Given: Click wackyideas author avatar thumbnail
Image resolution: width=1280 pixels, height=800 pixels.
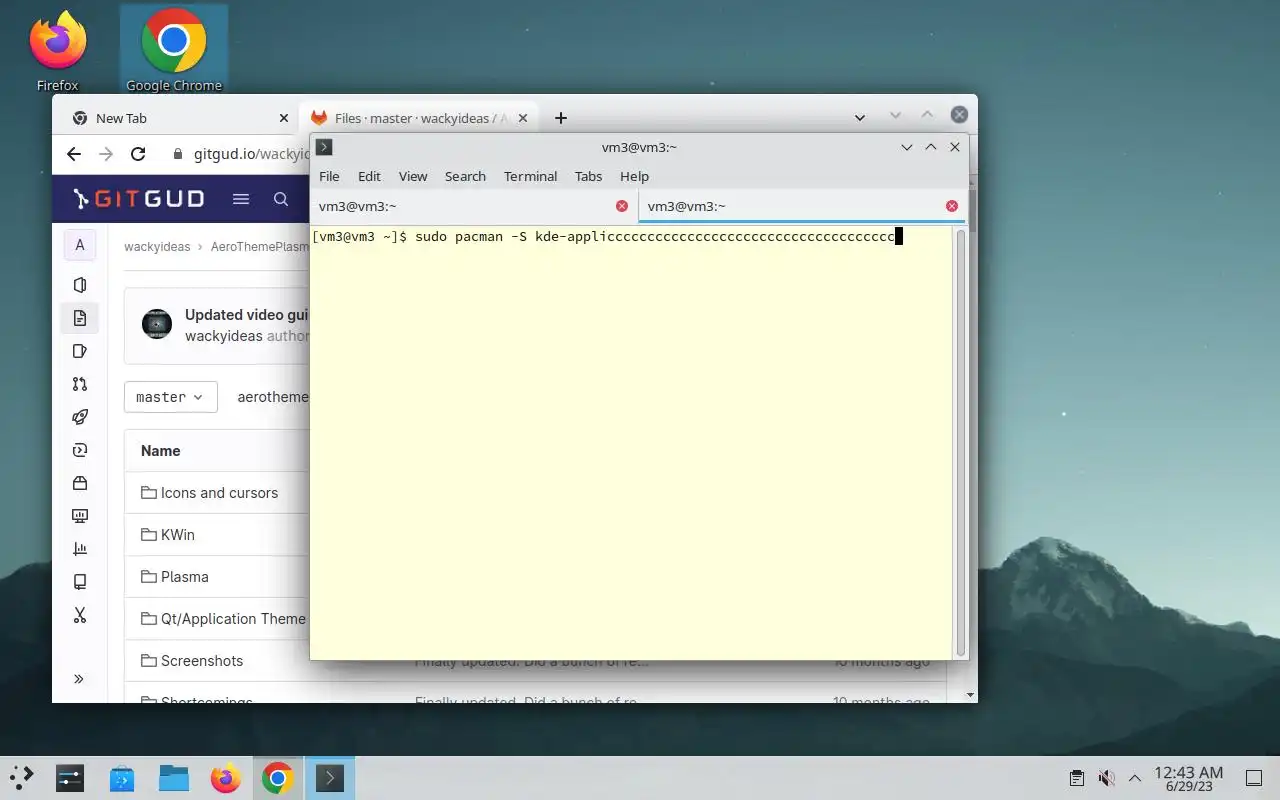Looking at the screenshot, I should (x=157, y=324).
